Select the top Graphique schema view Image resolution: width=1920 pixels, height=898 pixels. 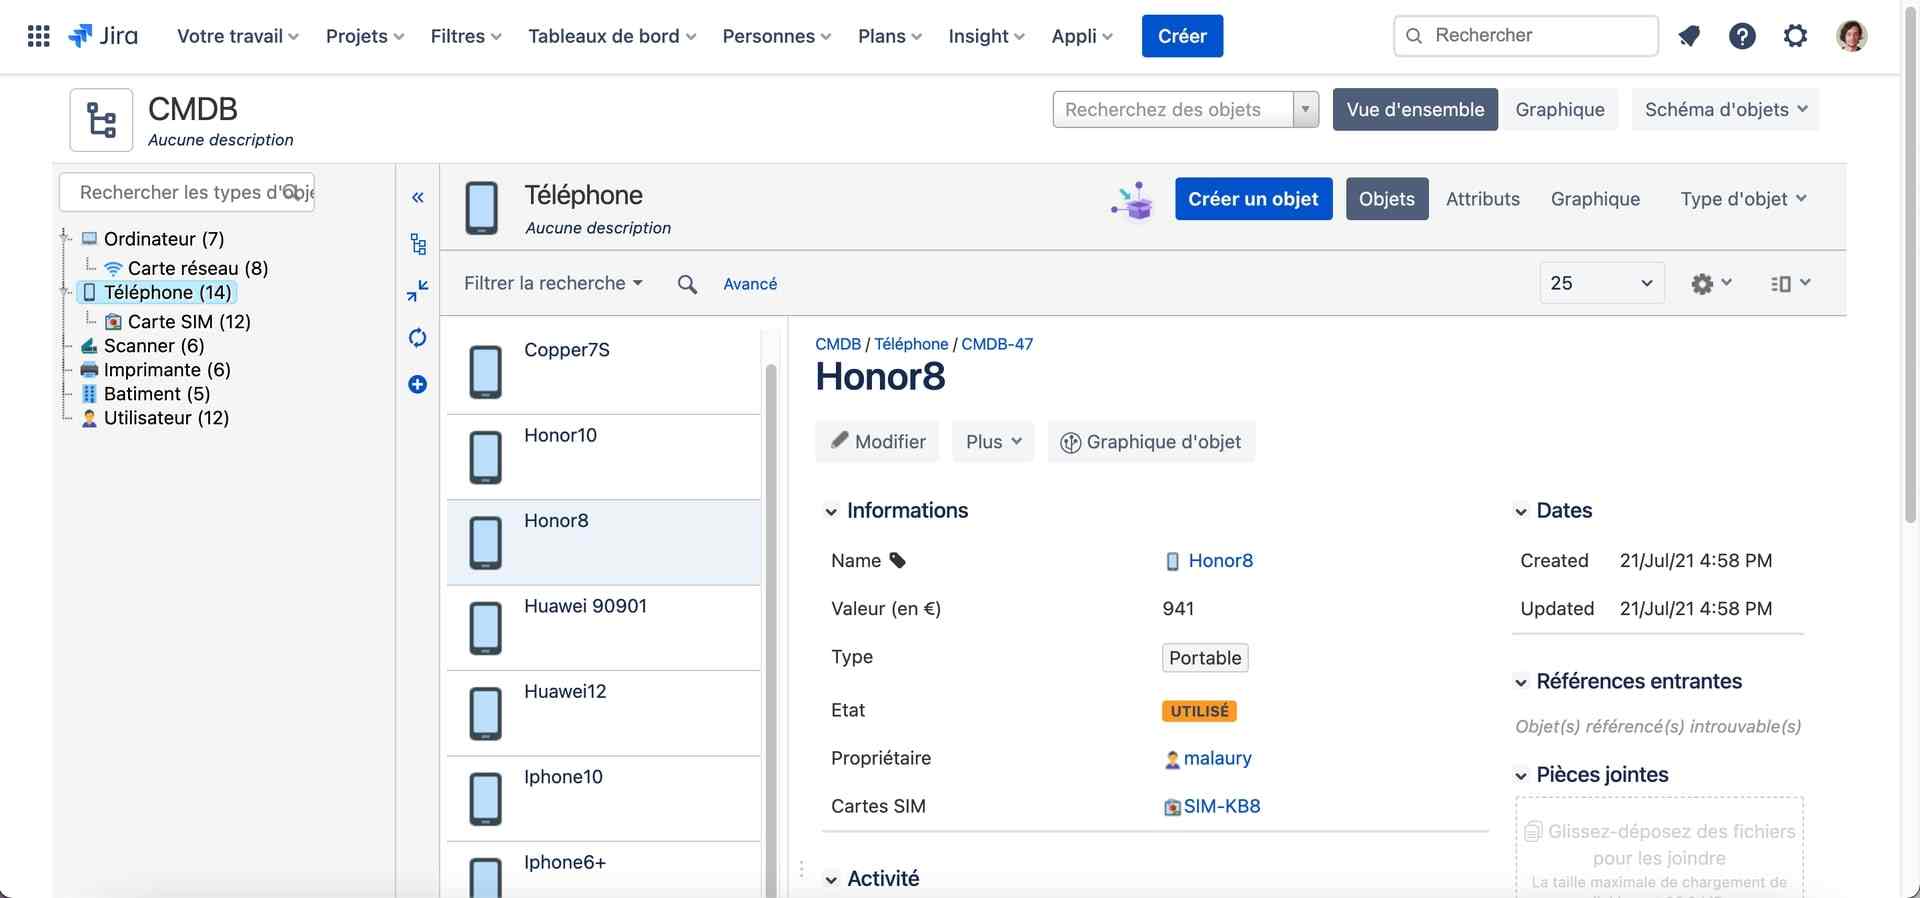(x=1560, y=109)
